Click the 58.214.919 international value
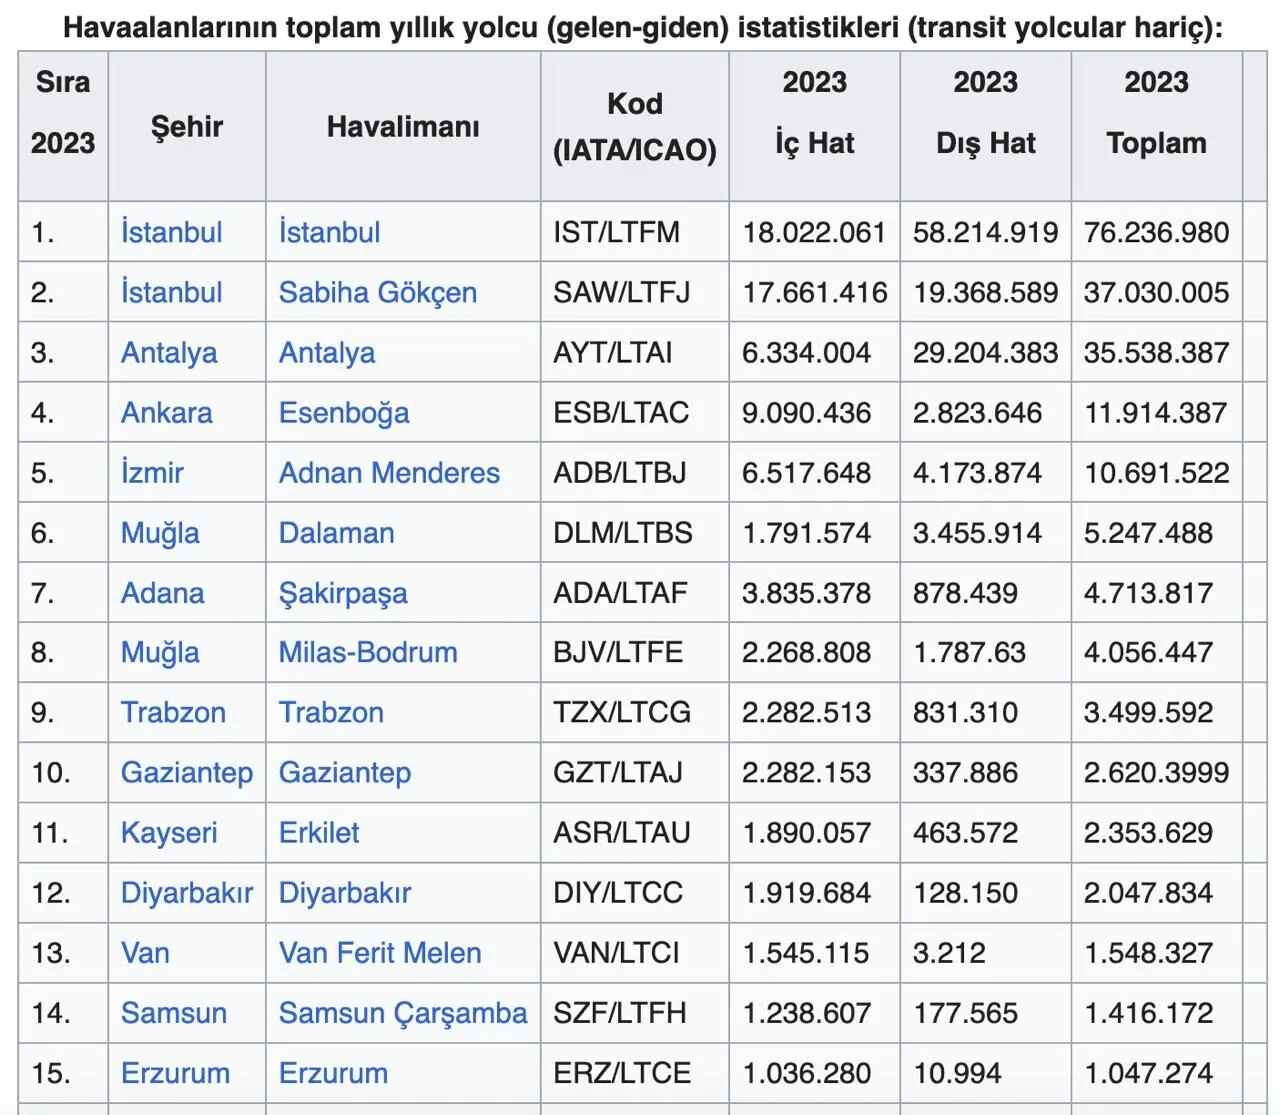 coord(985,232)
